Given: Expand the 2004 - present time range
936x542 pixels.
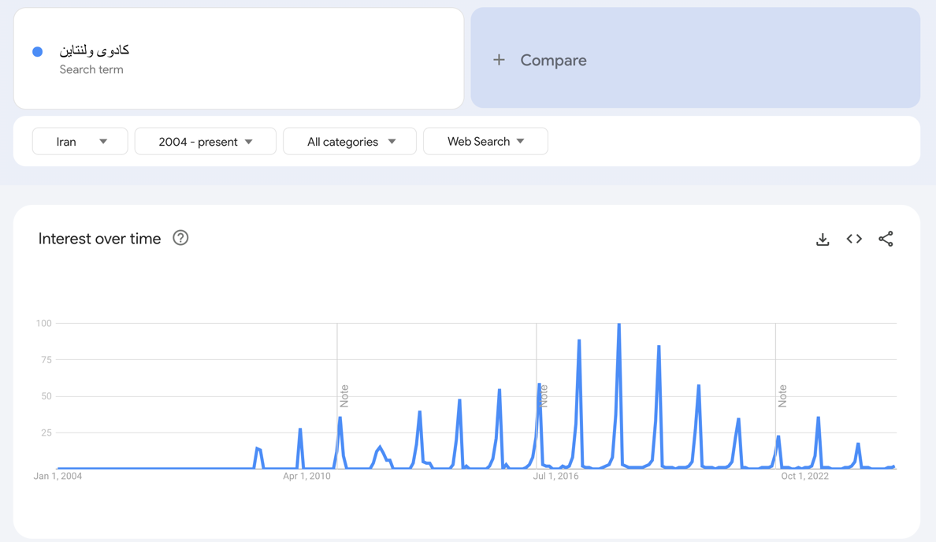Looking at the screenshot, I should click(x=205, y=142).
